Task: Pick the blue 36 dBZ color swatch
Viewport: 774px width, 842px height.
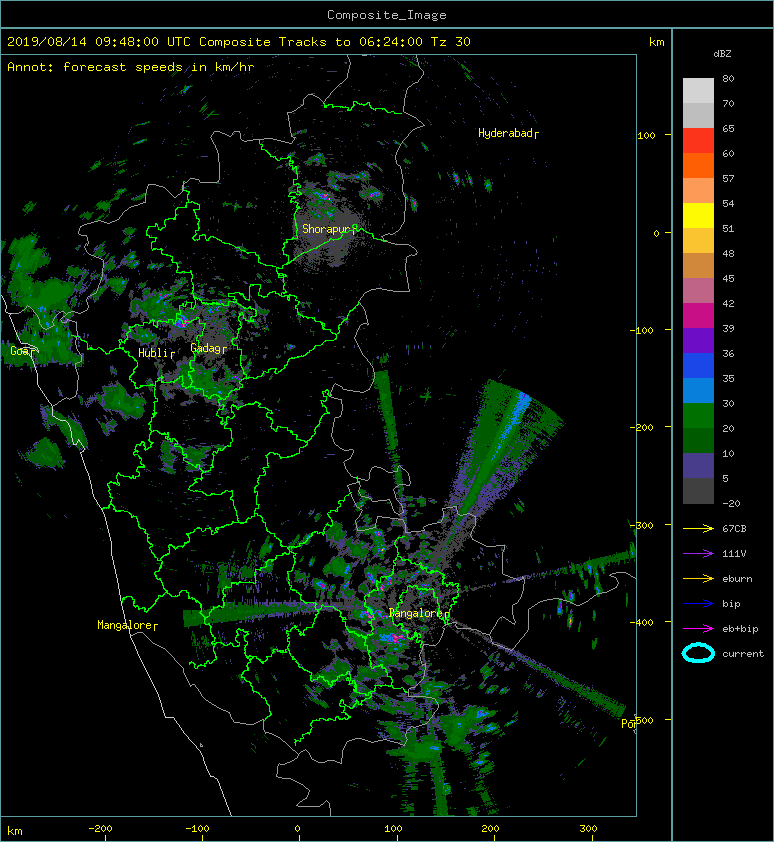Action: pos(698,365)
